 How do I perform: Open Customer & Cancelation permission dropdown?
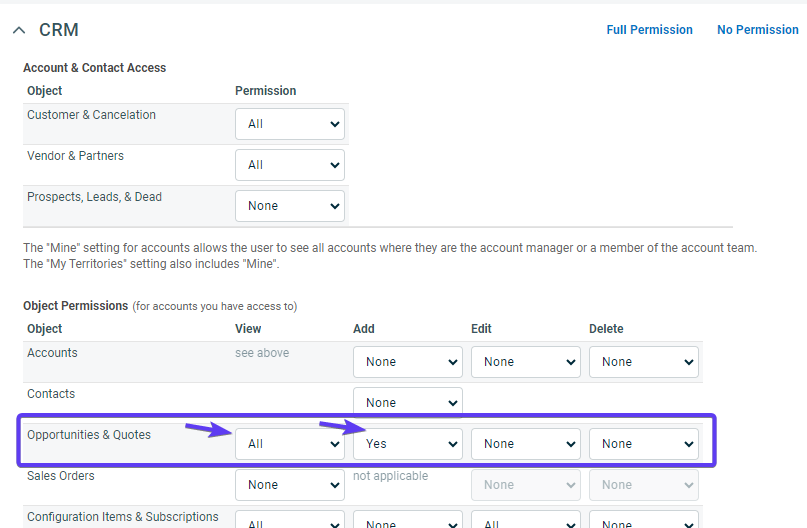[x=290, y=124]
